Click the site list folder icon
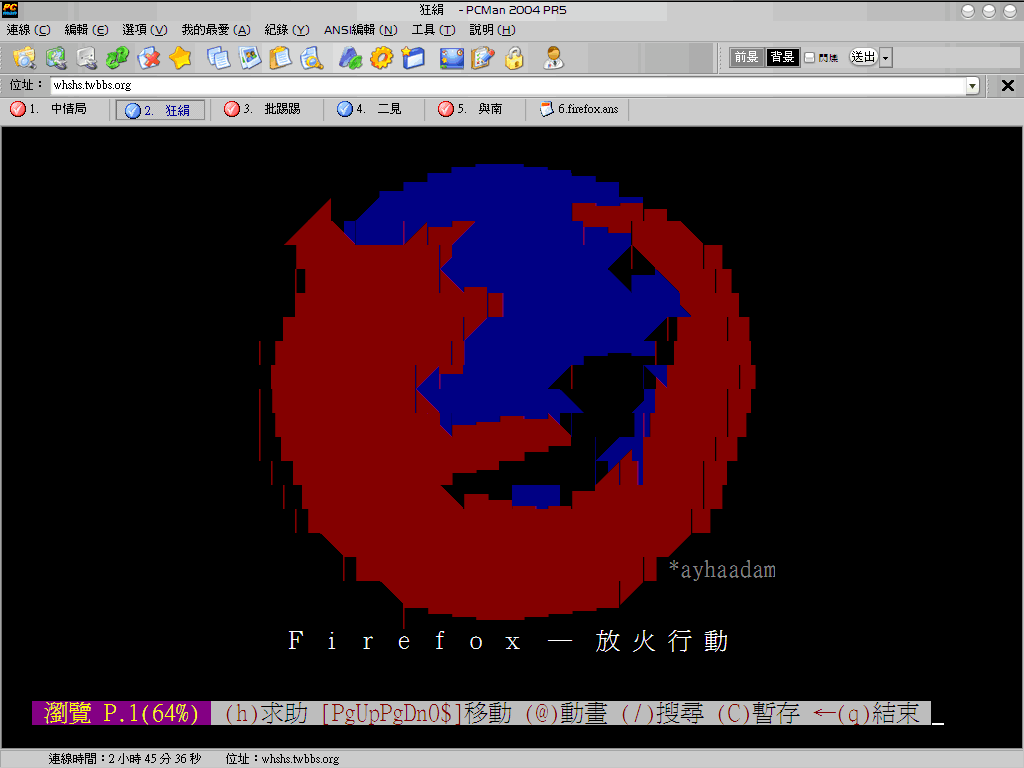 coord(25,57)
